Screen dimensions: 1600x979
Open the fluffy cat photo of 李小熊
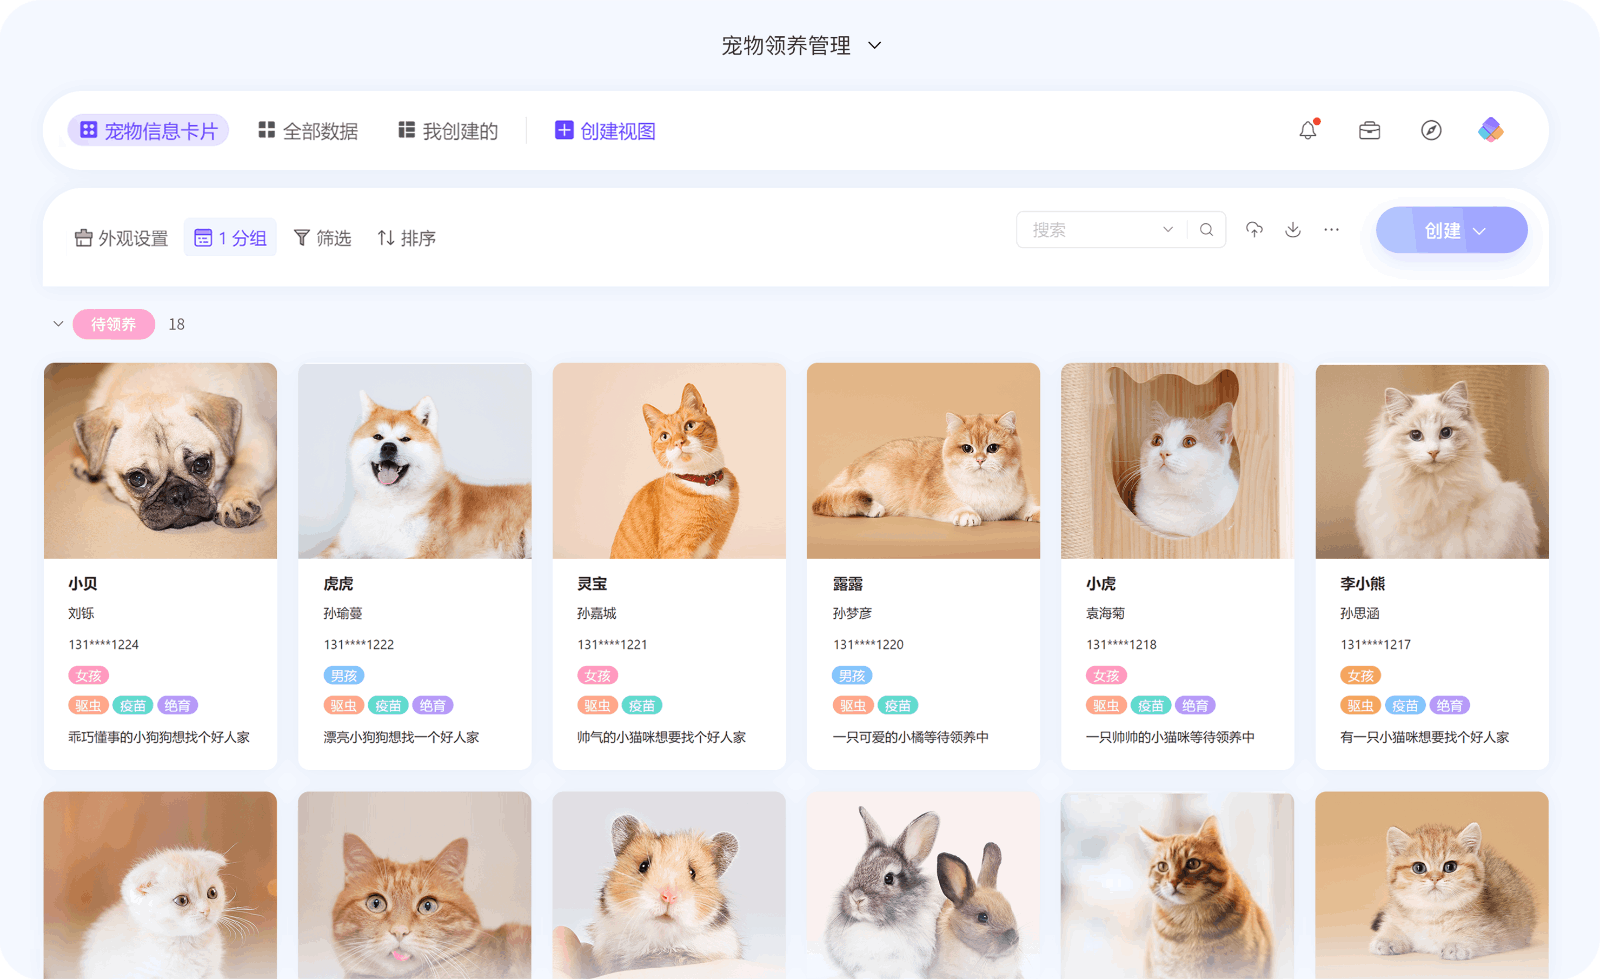[x=1432, y=461]
